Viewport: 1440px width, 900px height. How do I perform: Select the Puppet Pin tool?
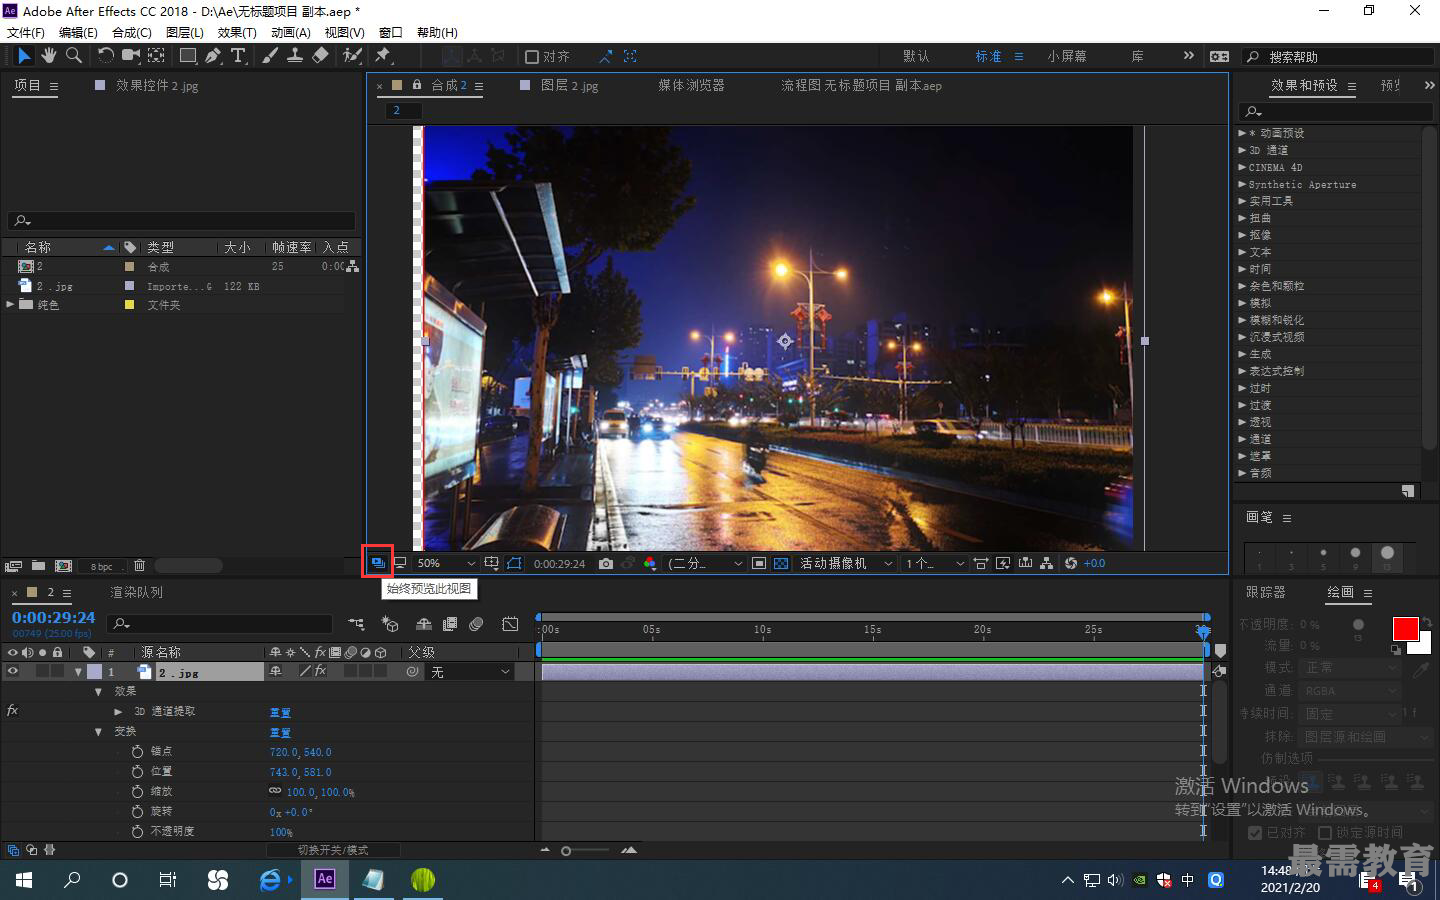click(x=383, y=56)
